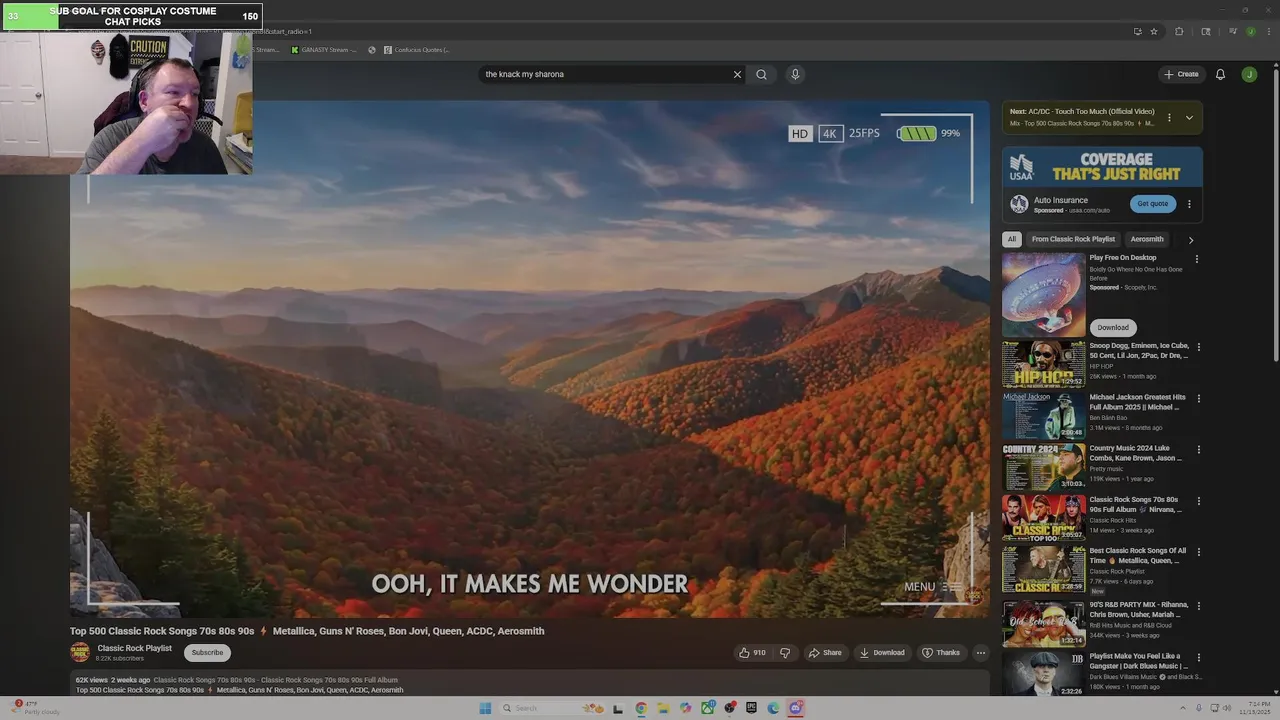Viewport: 1280px width, 720px height.
Task: Open Michael Jackson Greatest Hits video title
Action: [x=1138, y=402]
